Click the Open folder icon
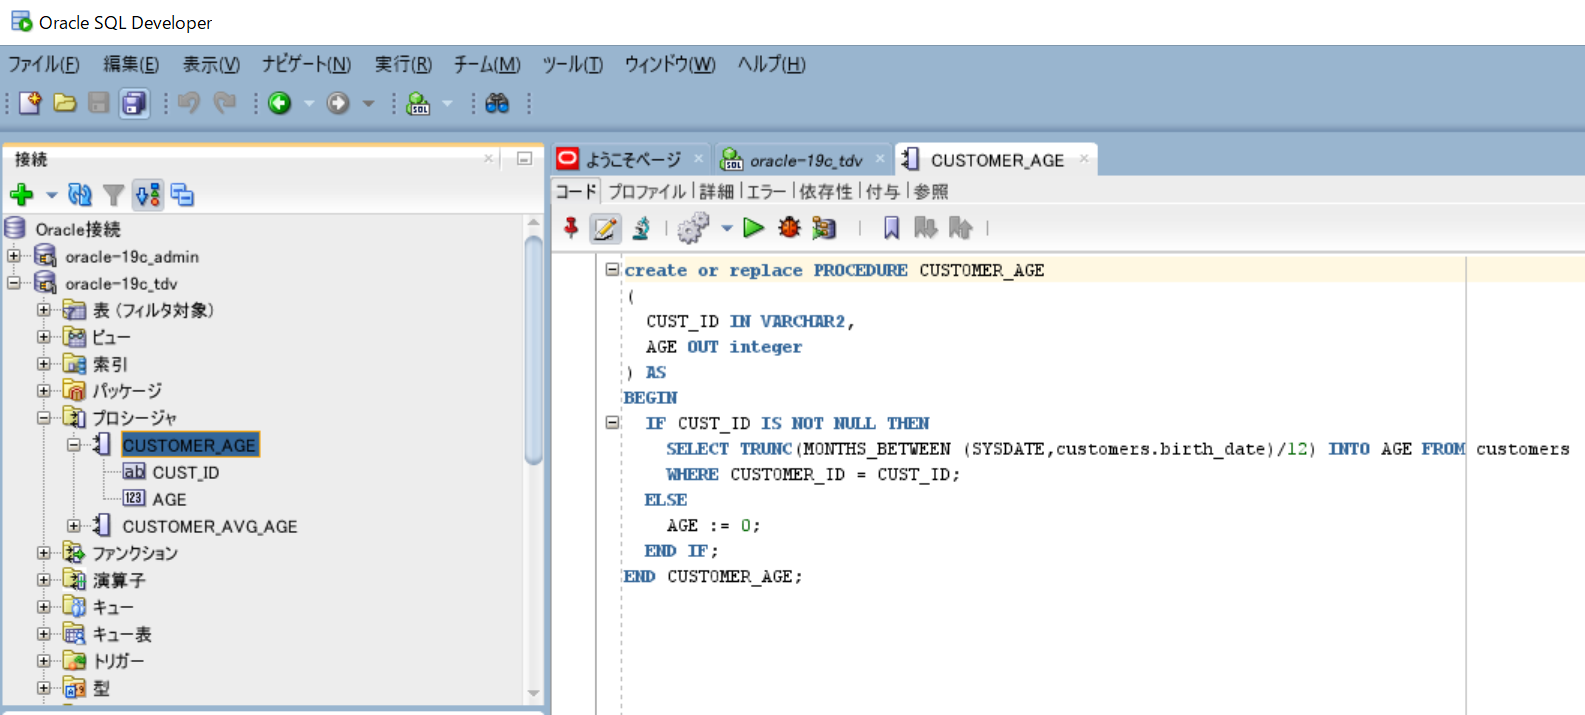Image resolution: width=1585 pixels, height=715 pixels. coord(65,102)
